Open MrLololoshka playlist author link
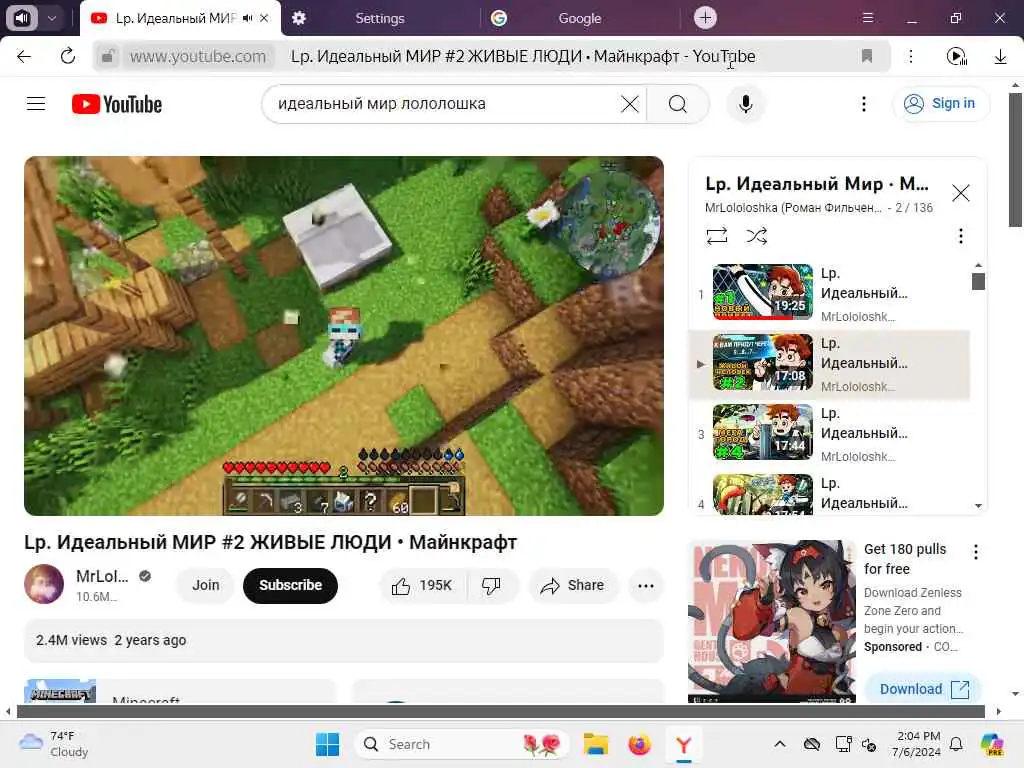Image resolution: width=1024 pixels, height=768 pixels. point(793,208)
